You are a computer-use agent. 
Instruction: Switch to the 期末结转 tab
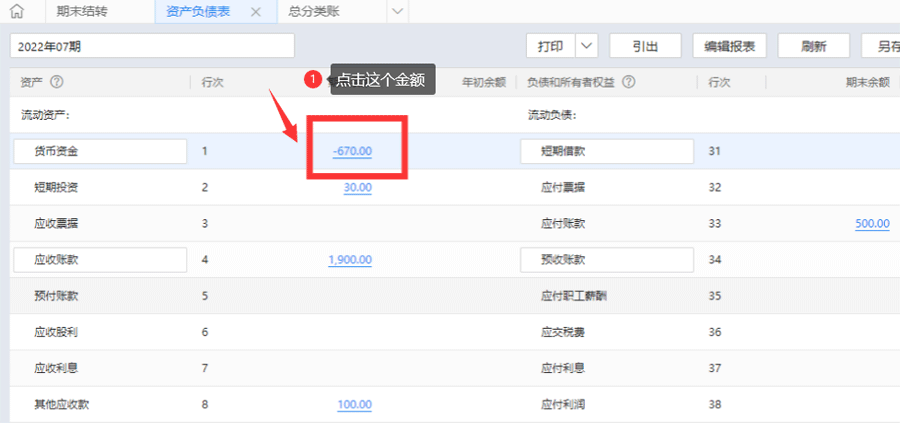[82, 11]
